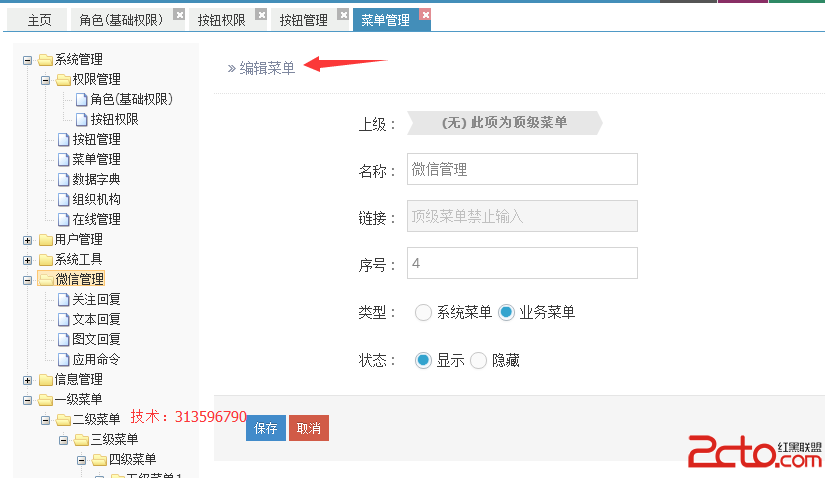Click the 角色(基础权限) page icon in tree
Viewport: 825px width, 478px height.
(x=82, y=99)
